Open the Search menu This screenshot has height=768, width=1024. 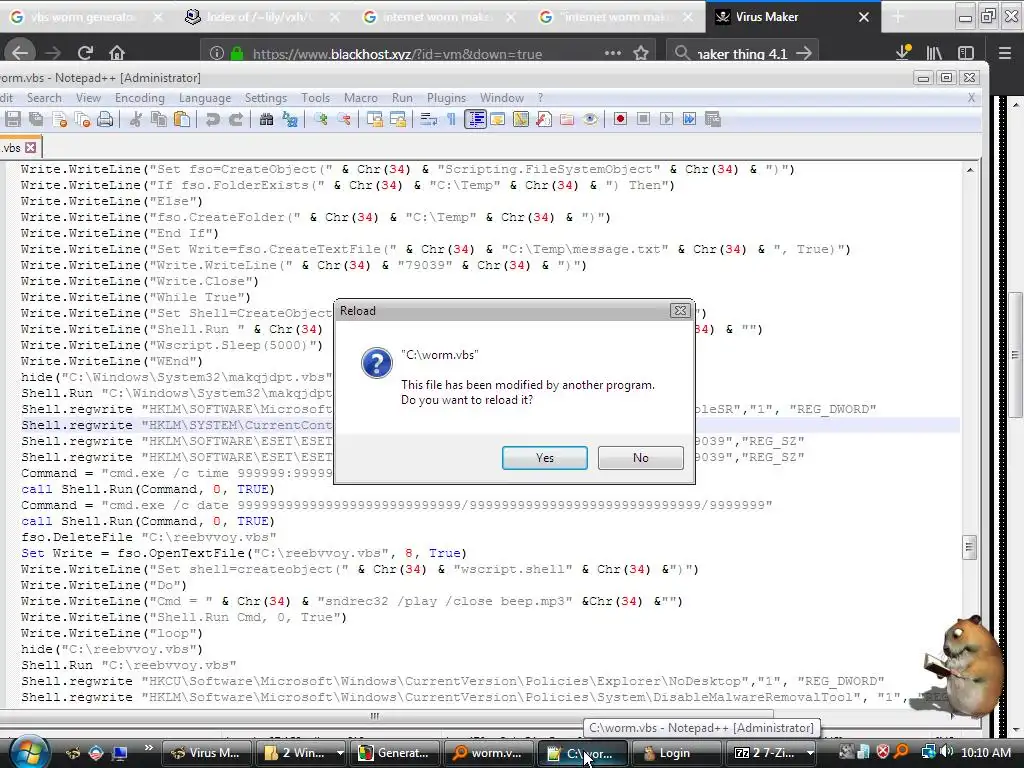point(44,98)
